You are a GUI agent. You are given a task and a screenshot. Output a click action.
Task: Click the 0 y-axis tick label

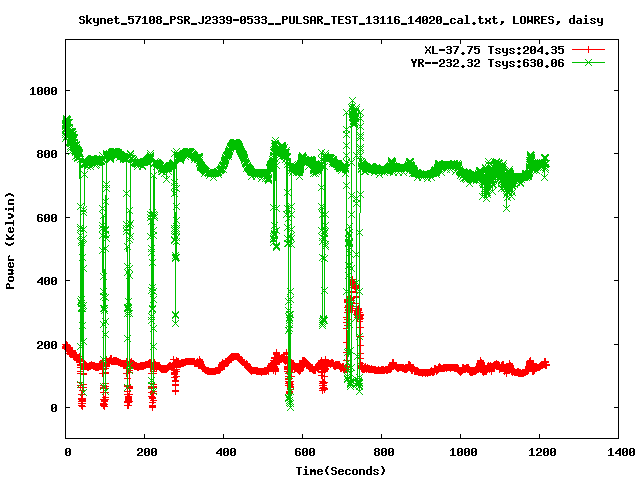pos(54,408)
